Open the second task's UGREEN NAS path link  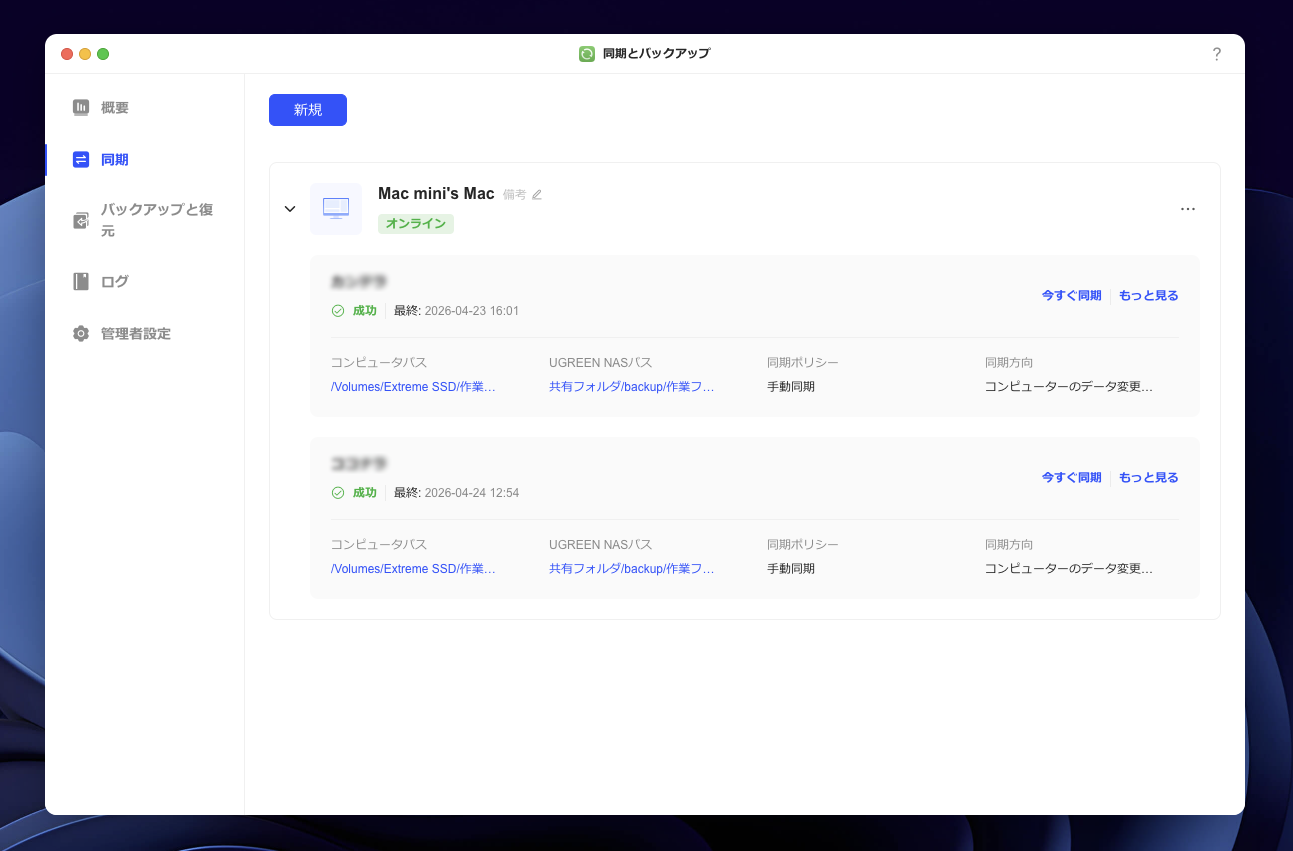[x=631, y=568]
